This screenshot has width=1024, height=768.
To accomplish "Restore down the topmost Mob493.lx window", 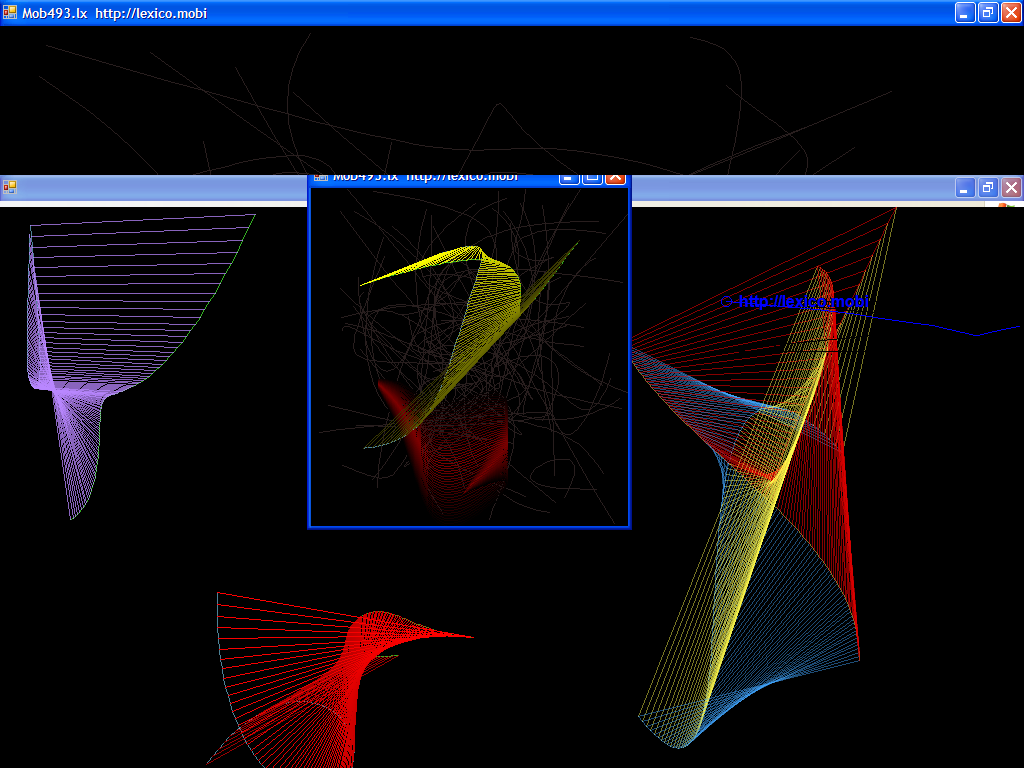I will [988, 13].
